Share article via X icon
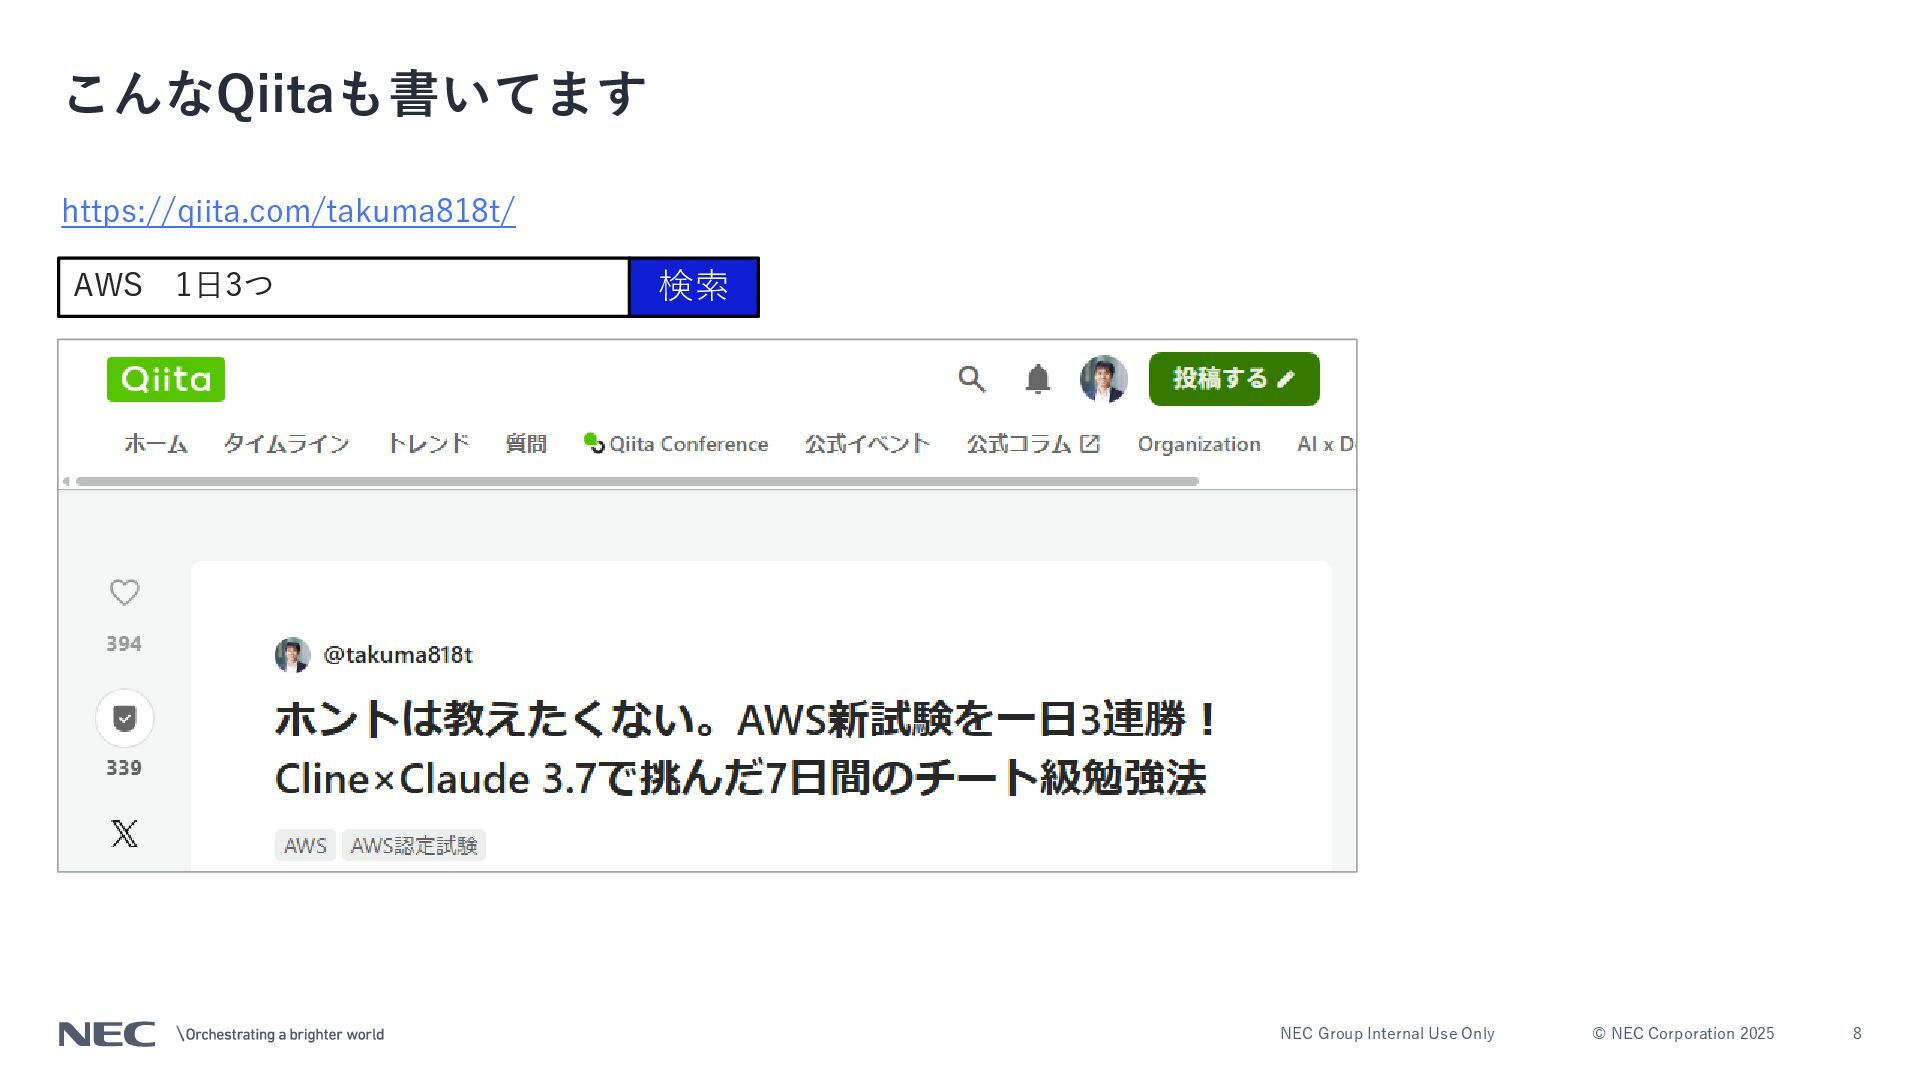This screenshot has height=1080, width=1920. point(124,833)
